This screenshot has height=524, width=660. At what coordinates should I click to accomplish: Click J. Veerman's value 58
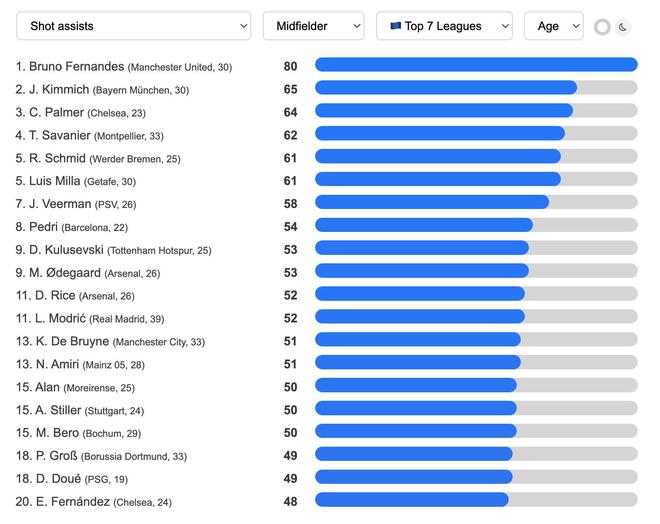click(x=290, y=204)
